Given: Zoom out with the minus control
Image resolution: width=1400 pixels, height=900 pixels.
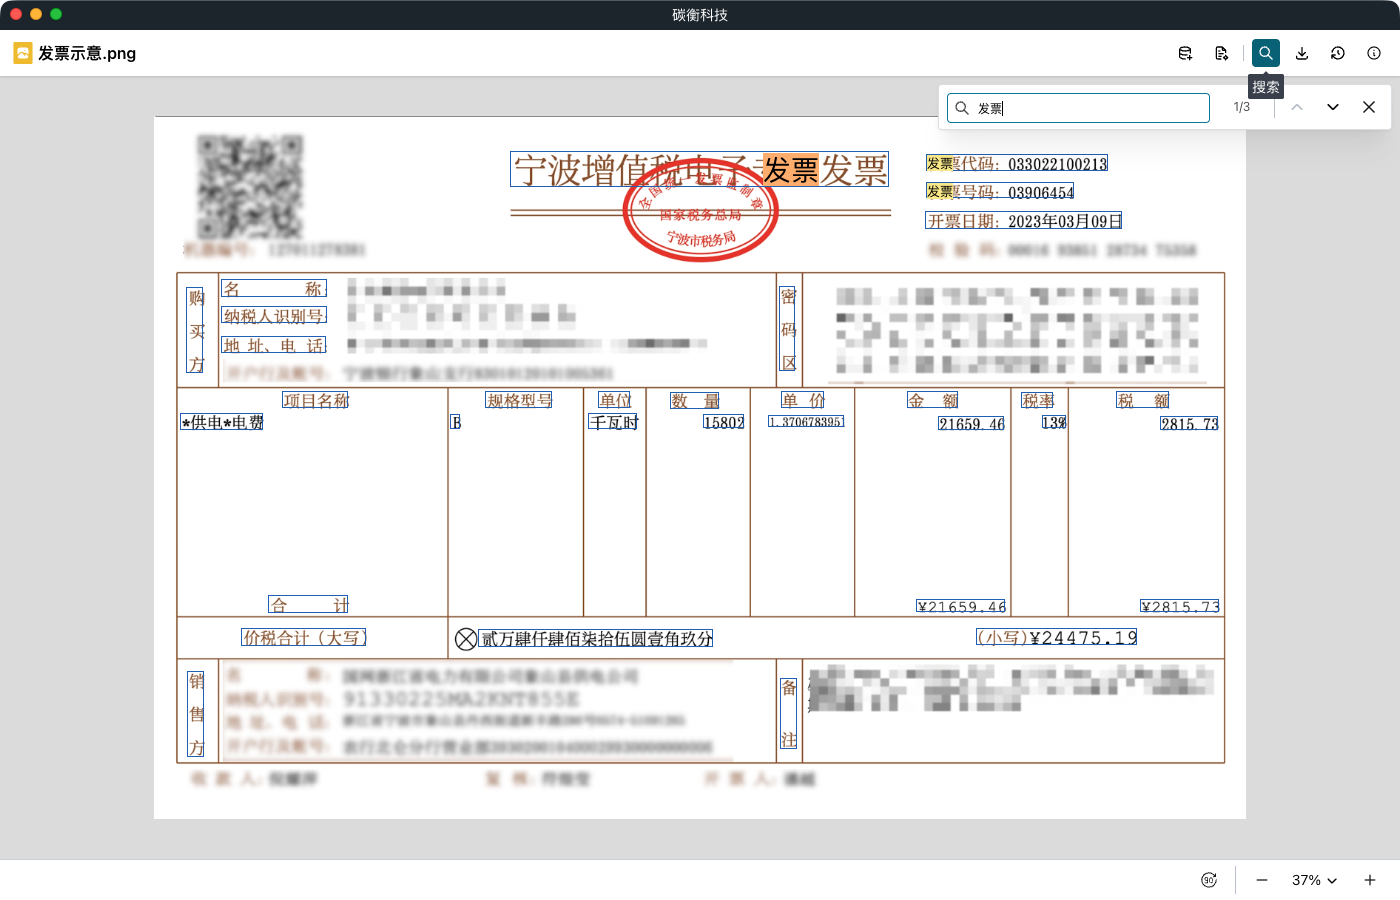Looking at the screenshot, I should tap(1261, 880).
